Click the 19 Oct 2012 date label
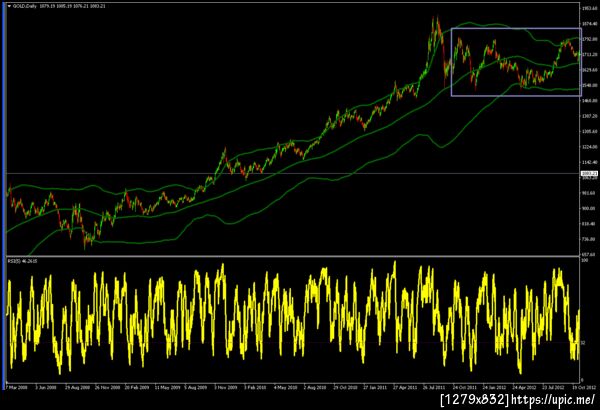Viewport: 600px width, 410px height. click(584, 387)
